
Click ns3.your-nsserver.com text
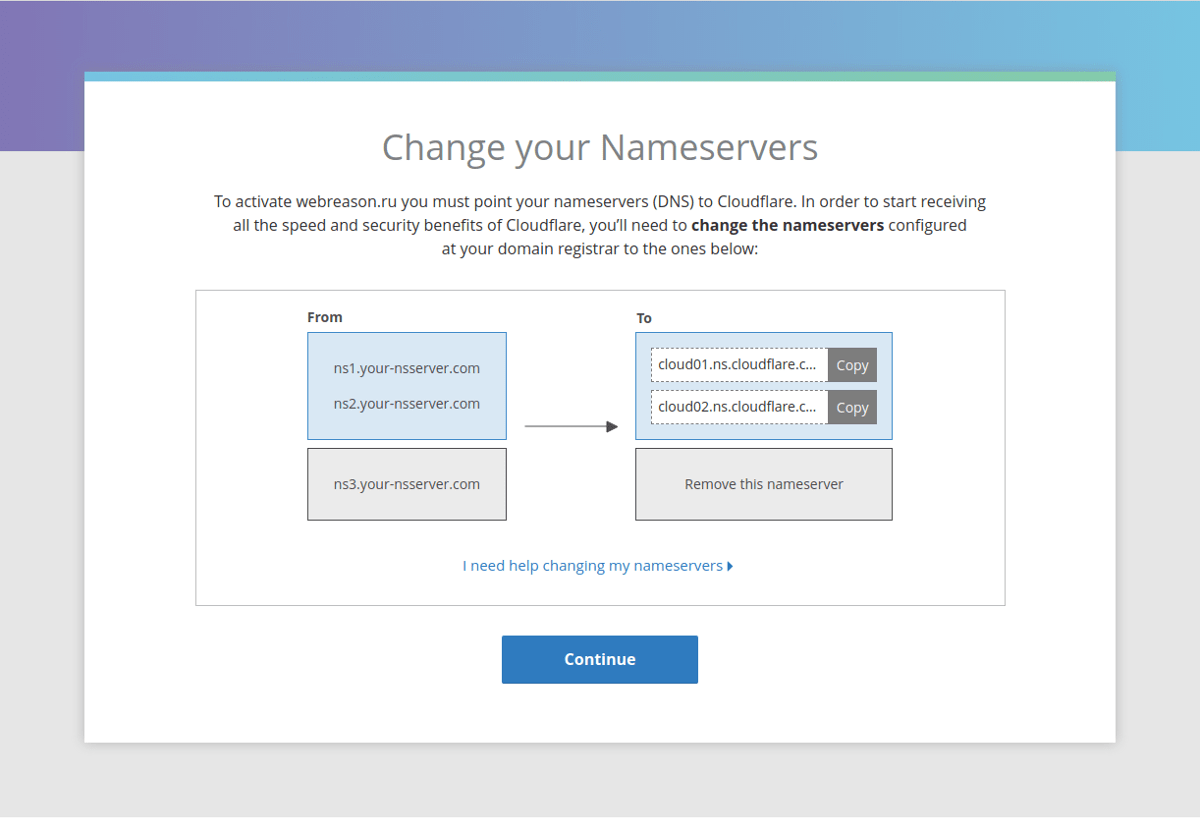click(x=407, y=484)
